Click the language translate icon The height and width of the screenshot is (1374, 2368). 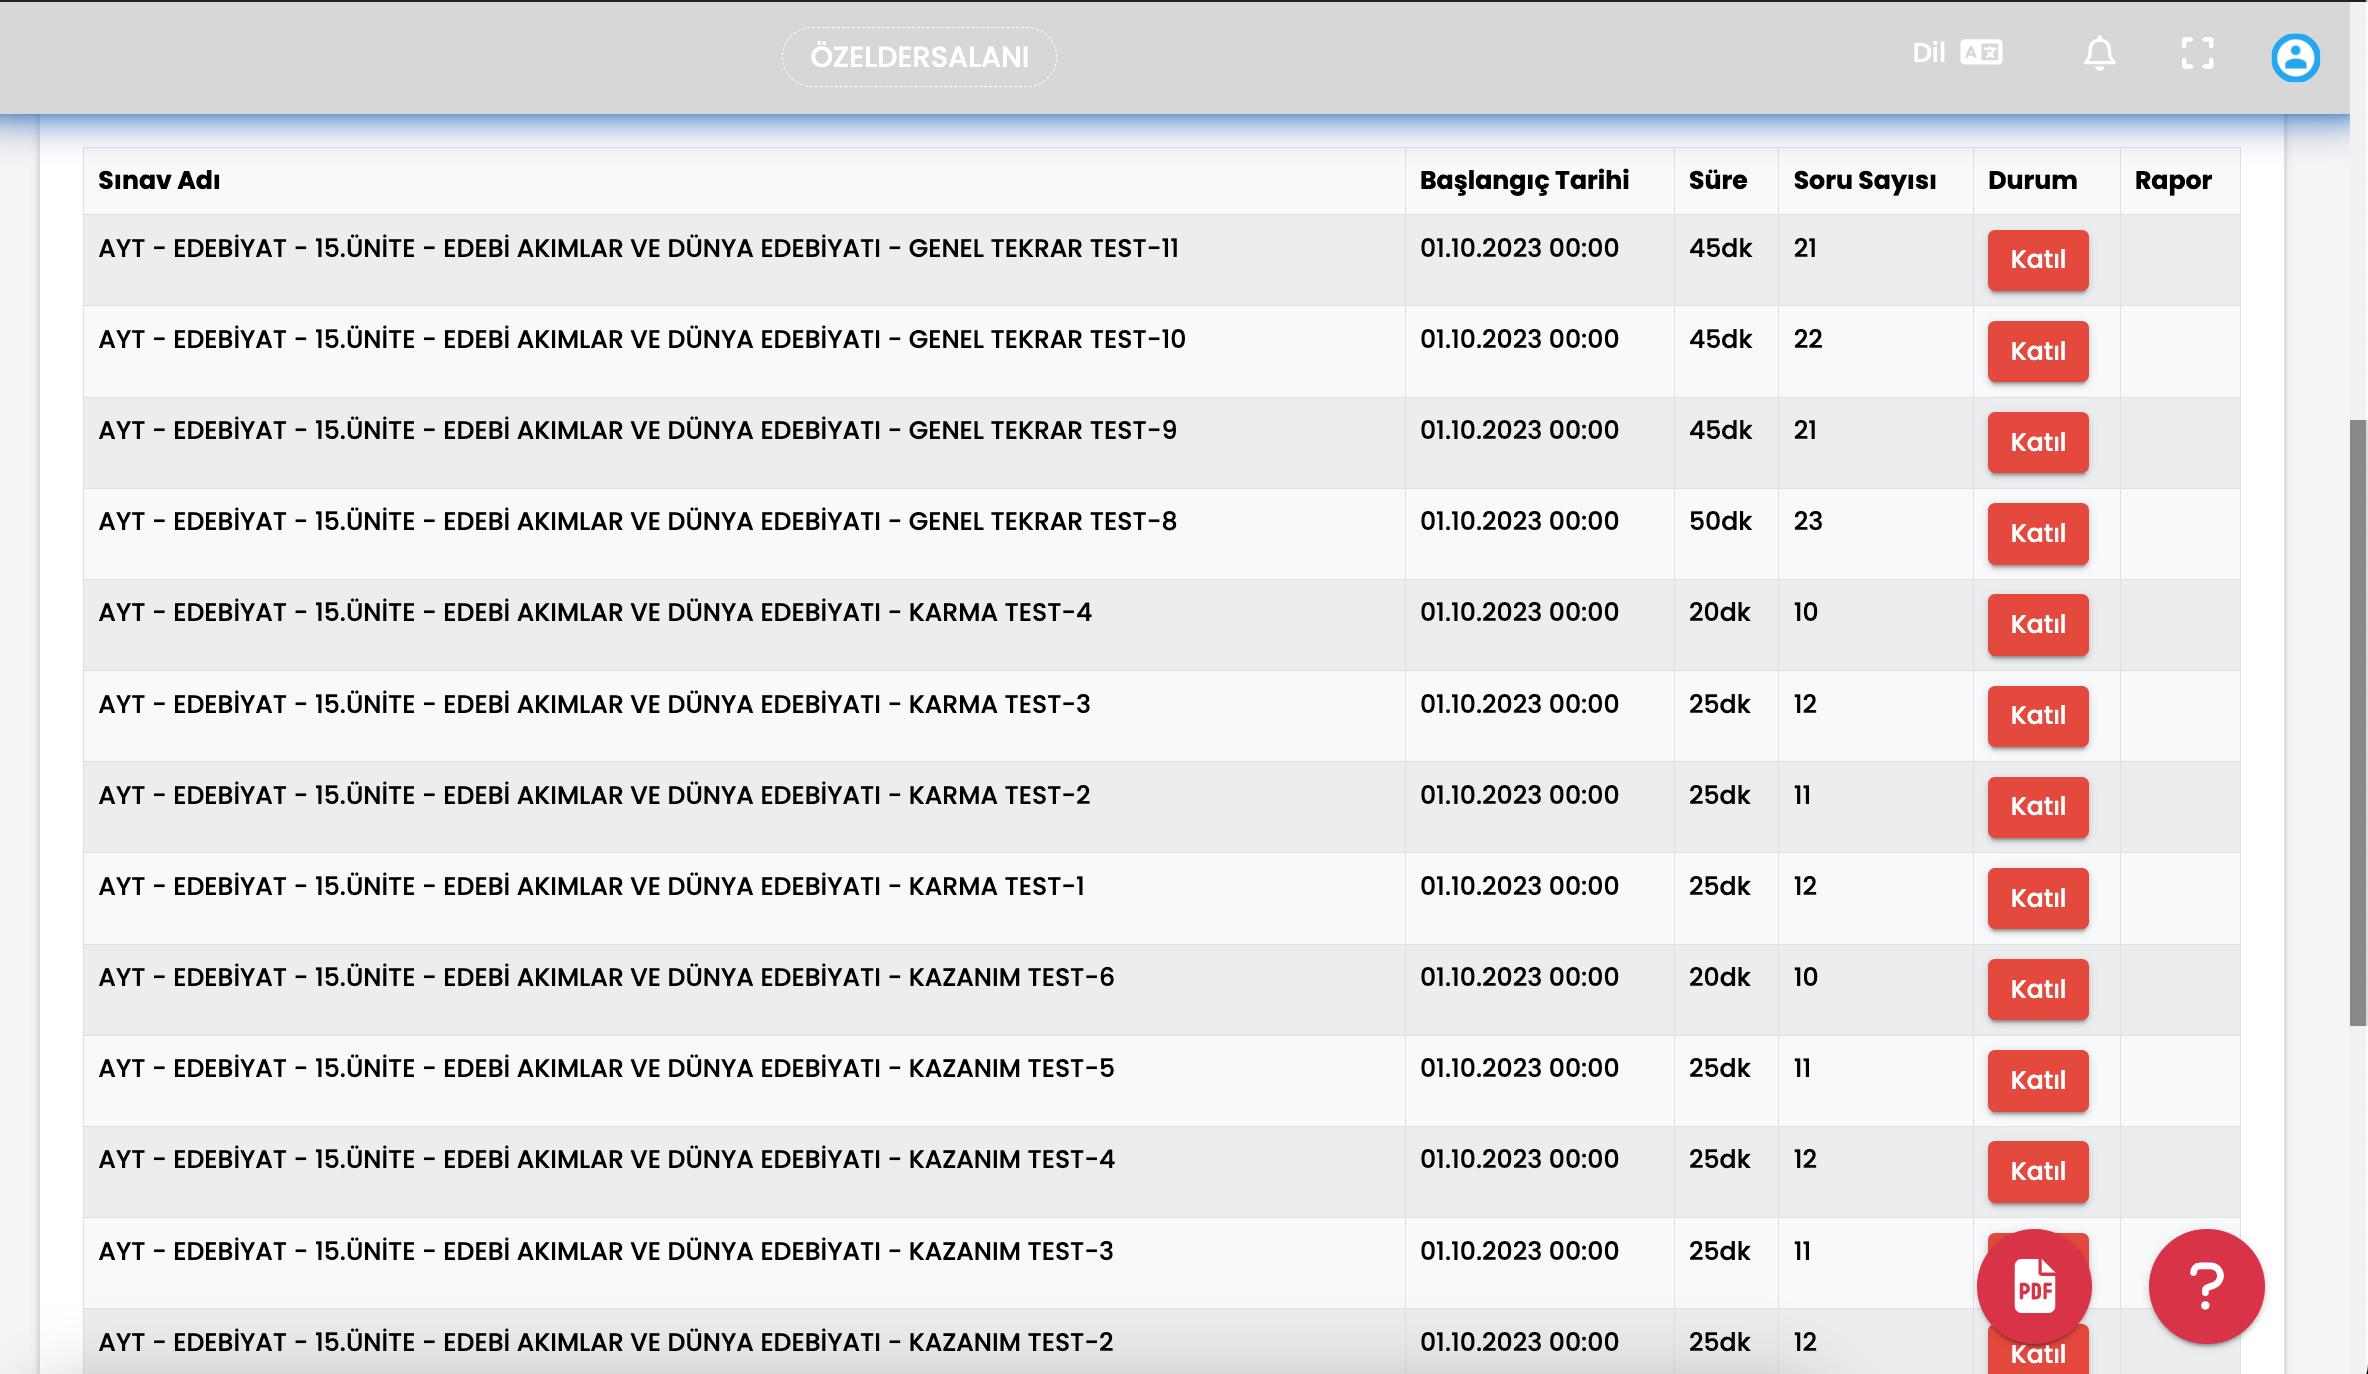pos(1981,52)
